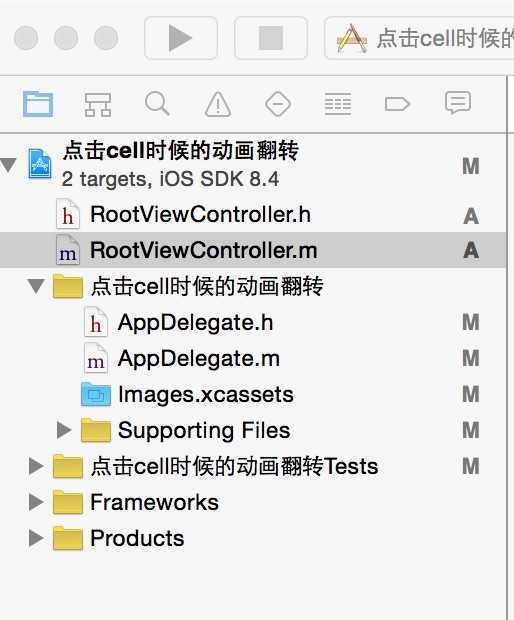Show the Report navigator speech-bubble icon
The height and width of the screenshot is (620, 514).
point(457,103)
